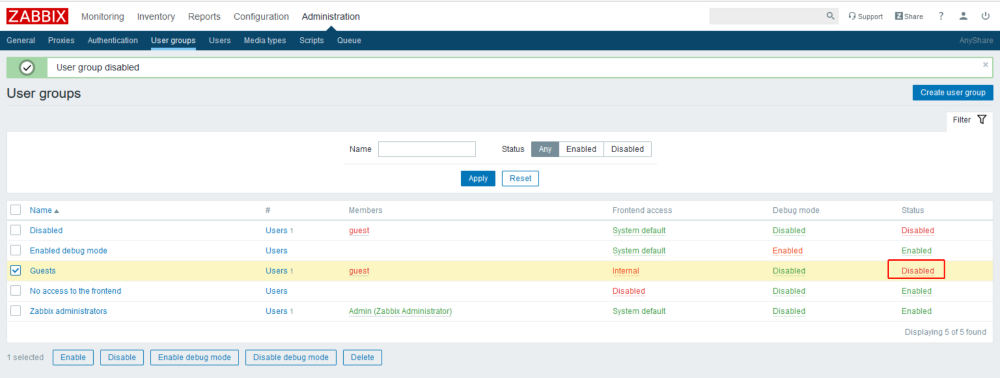Open the Guests user group
1000x378 pixels.
pyautogui.click(x=43, y=271)
